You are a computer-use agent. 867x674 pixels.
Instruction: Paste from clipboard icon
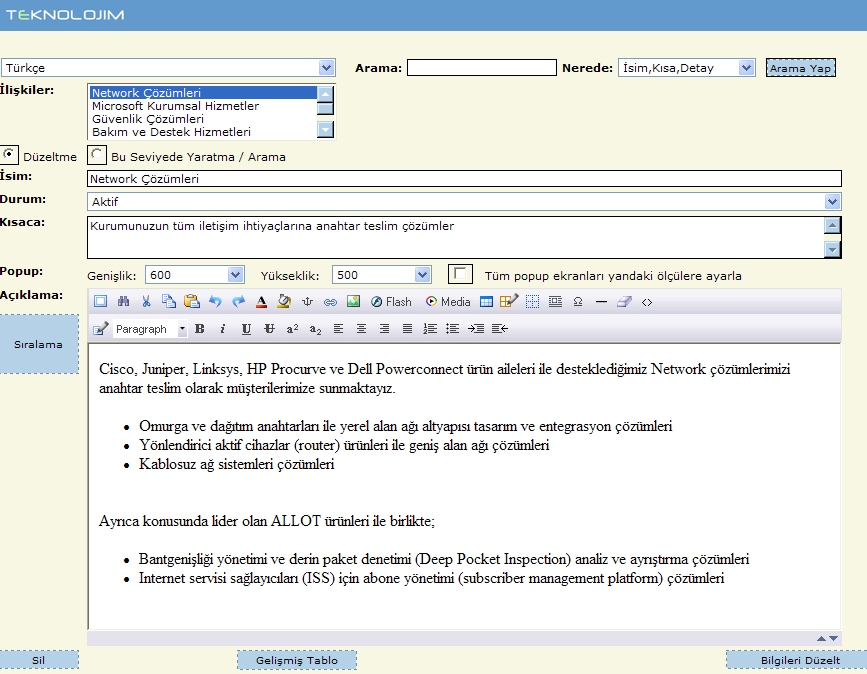192,301
